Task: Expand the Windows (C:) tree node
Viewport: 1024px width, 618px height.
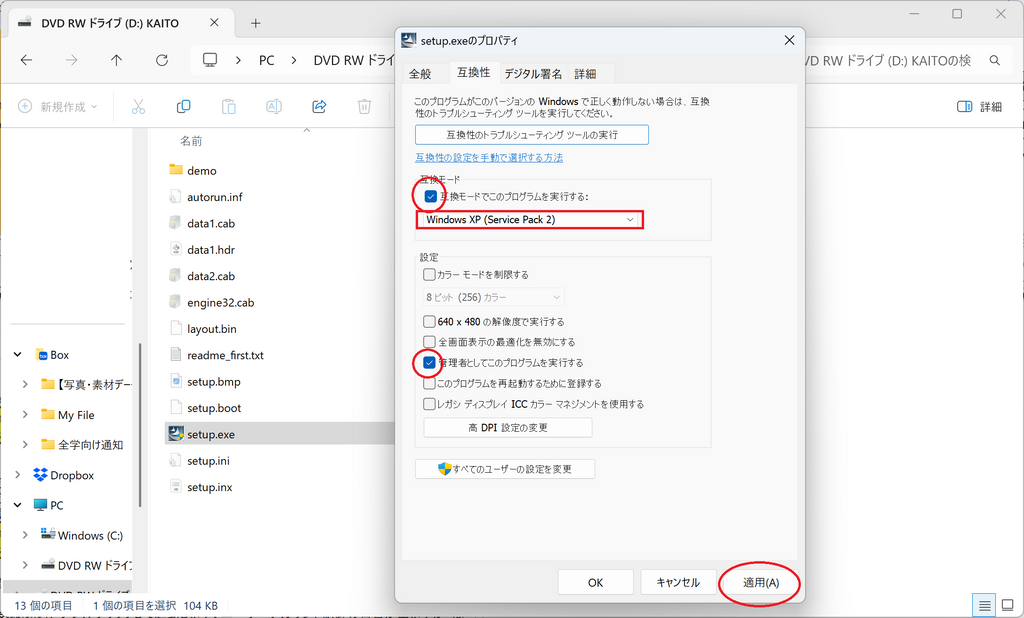Action: click(25, 535)
